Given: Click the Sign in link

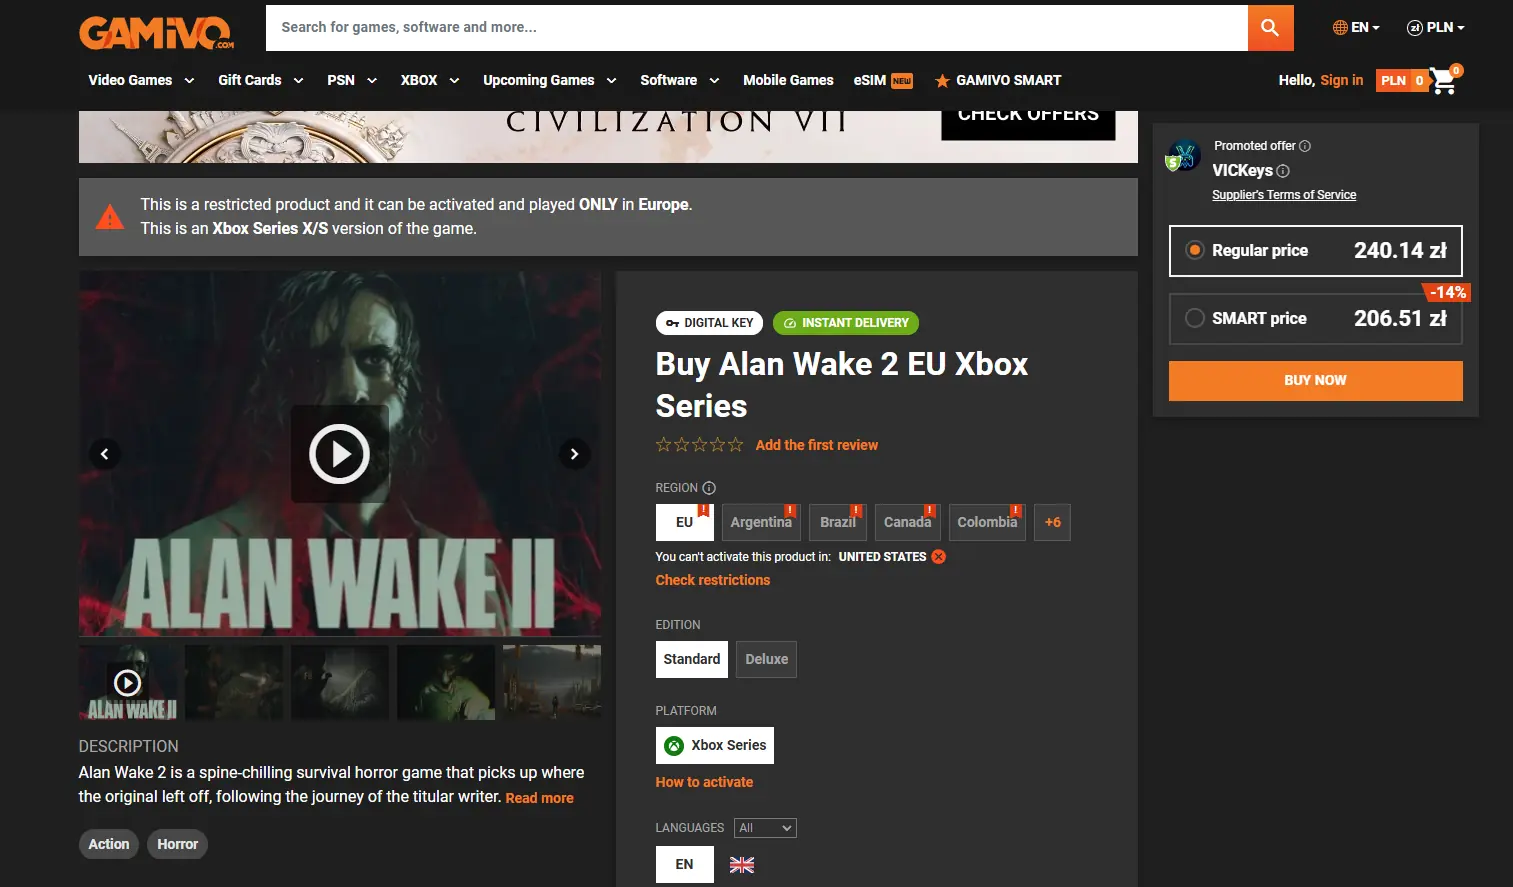Looking at the screenshot, I should [x=1341, y=80].
